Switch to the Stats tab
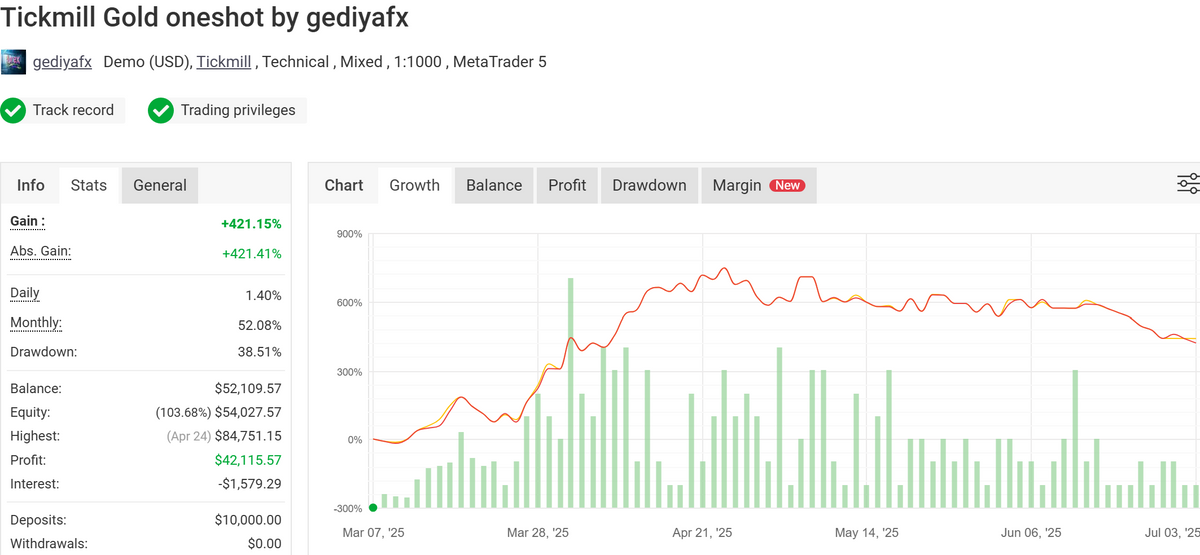1200x555 pixels. point(88,185)
